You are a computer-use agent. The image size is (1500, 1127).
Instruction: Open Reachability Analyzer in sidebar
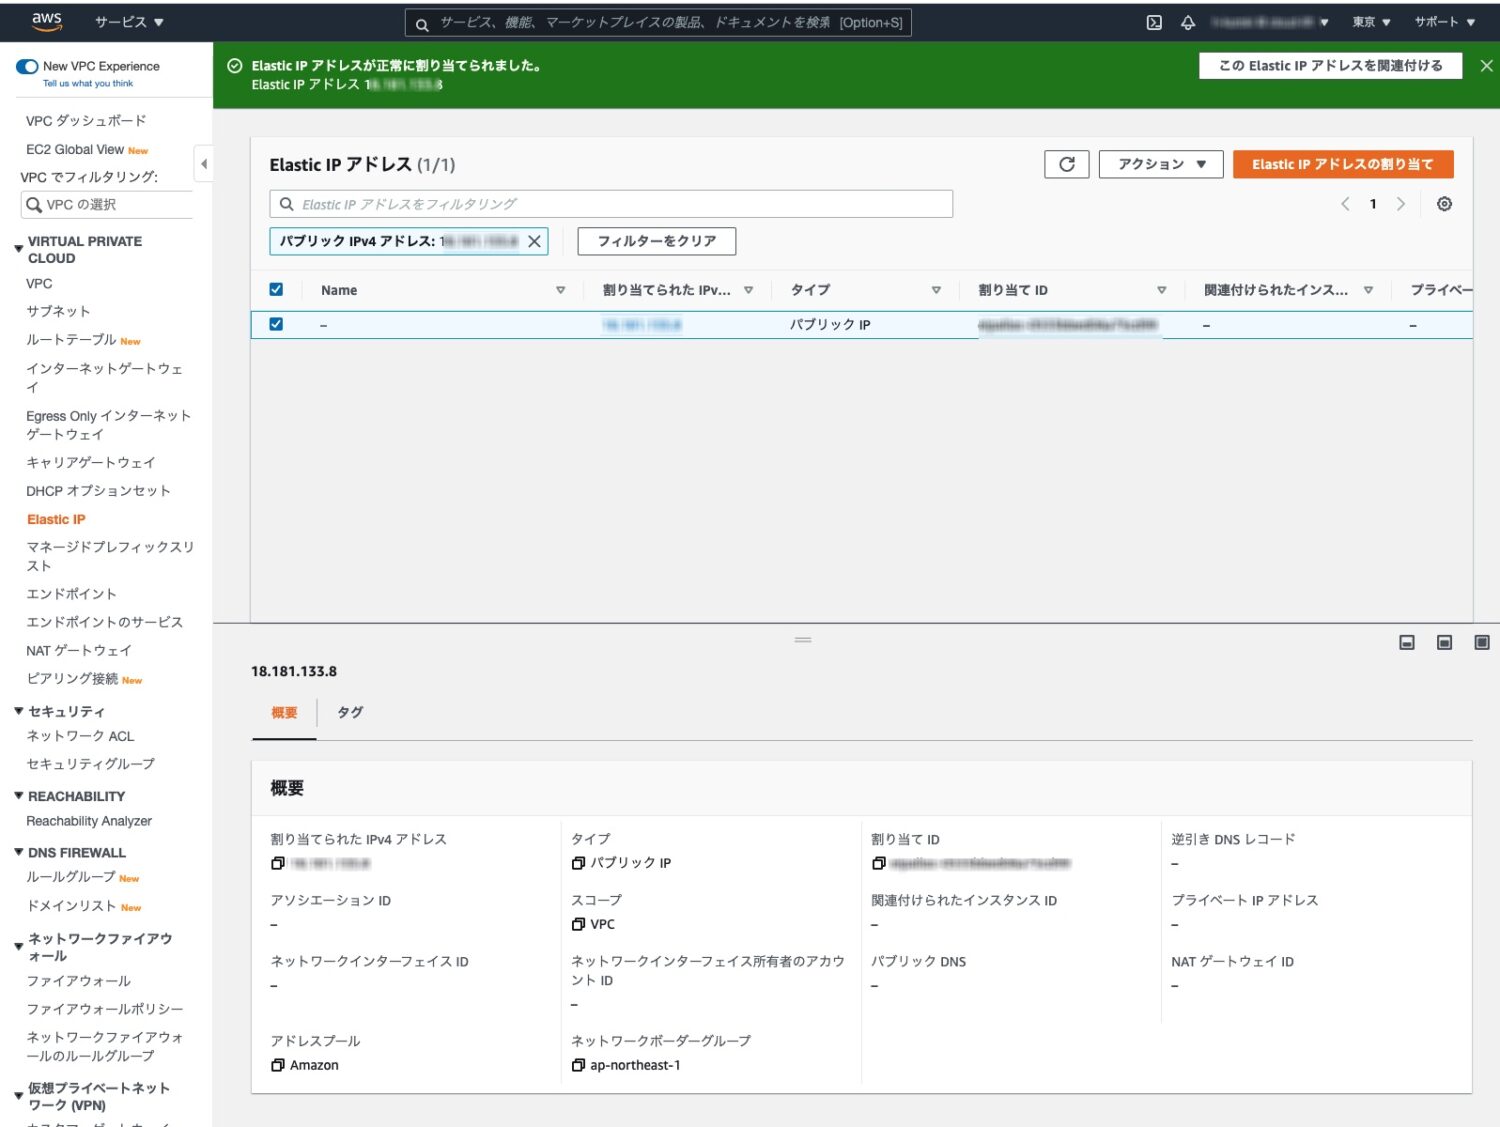pos(89,821)
